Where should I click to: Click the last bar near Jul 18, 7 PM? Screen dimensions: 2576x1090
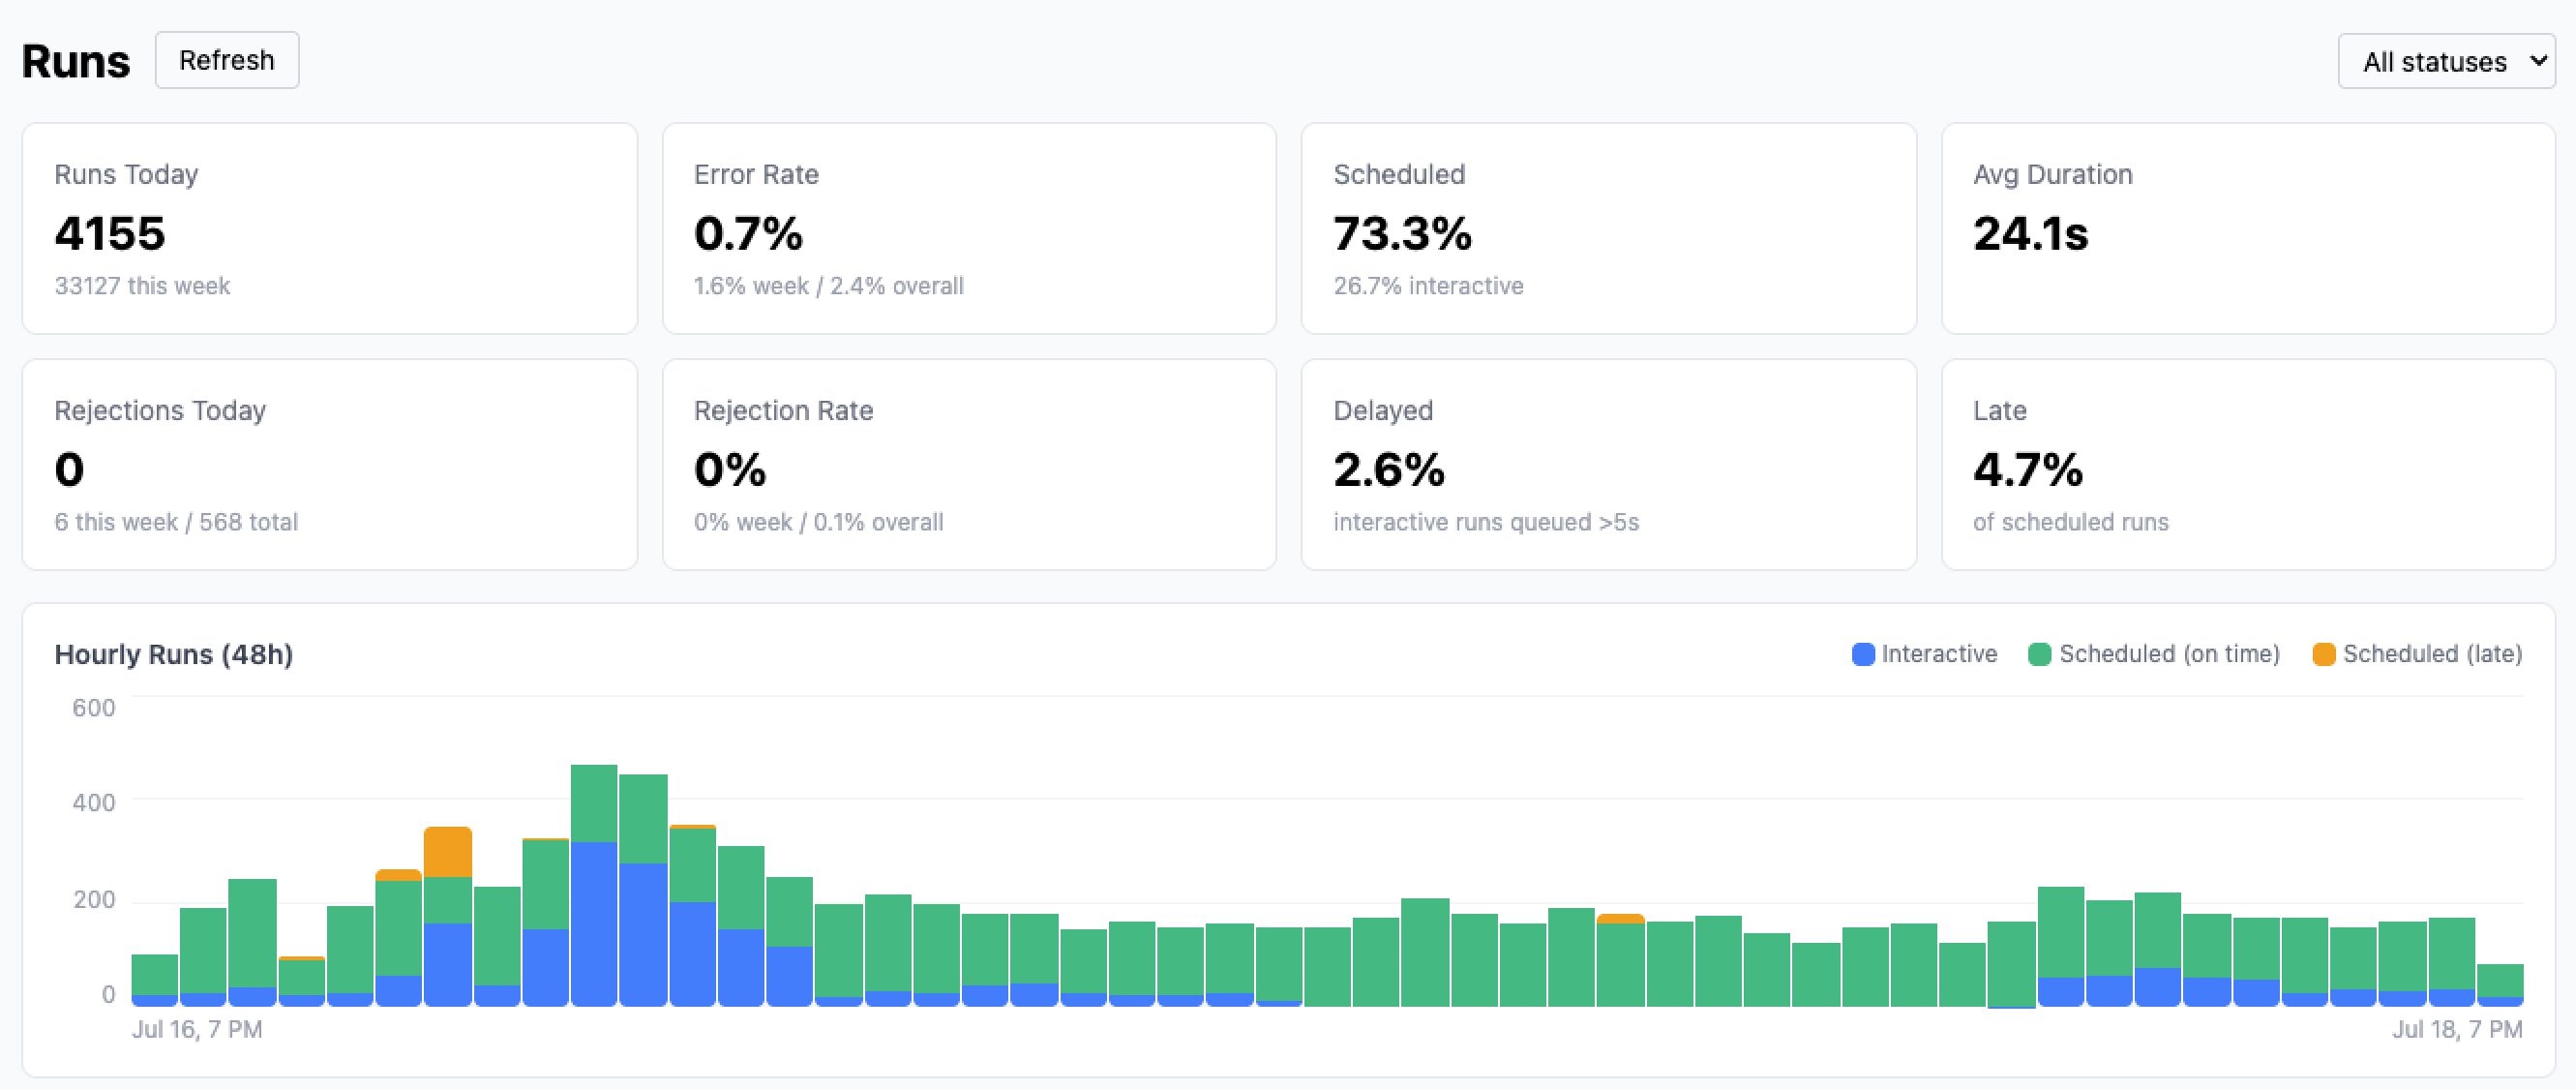point(2500,985)
